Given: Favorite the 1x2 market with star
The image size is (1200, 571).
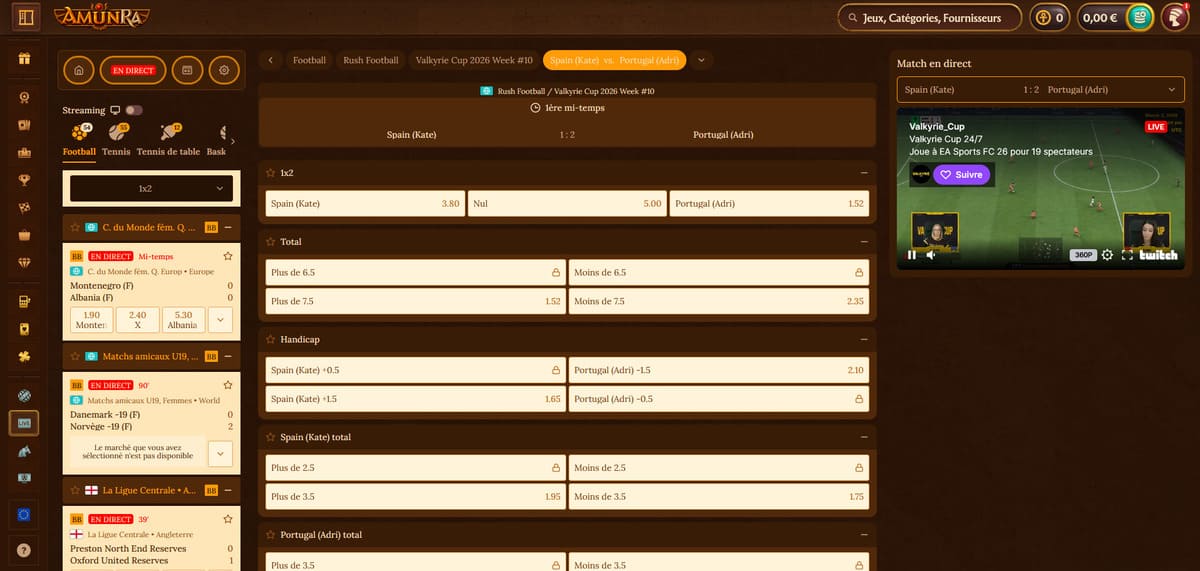Looking at the screenshot, I should [271, 173].
